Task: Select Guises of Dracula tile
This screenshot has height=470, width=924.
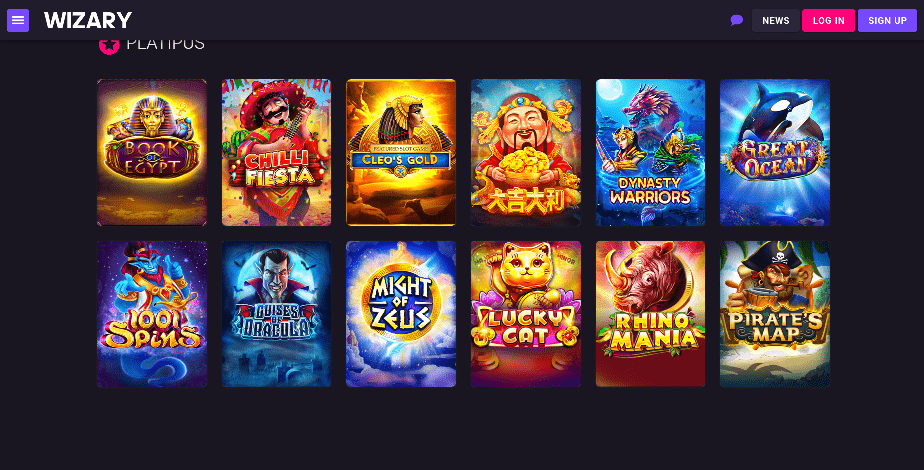Action: [276, 314]
